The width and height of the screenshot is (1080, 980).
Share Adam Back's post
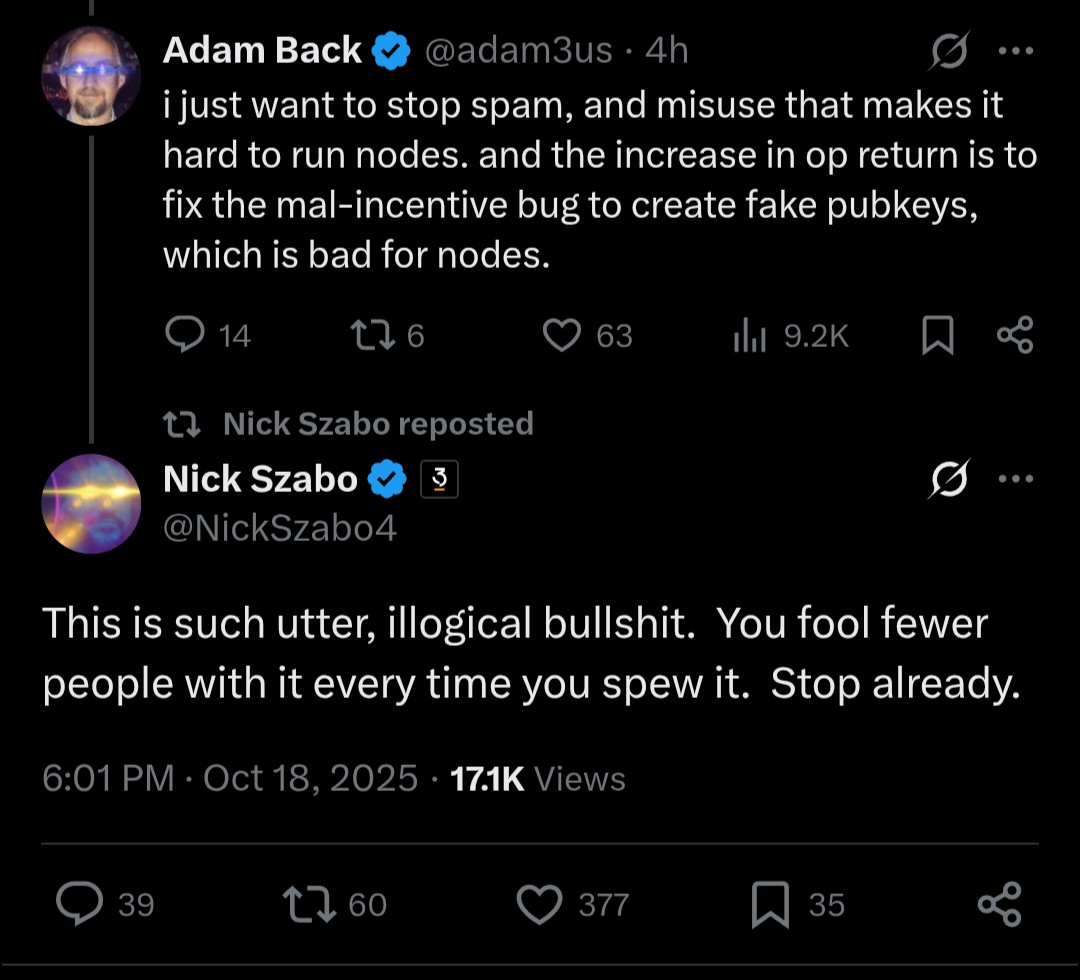[x=1015, y=336]
